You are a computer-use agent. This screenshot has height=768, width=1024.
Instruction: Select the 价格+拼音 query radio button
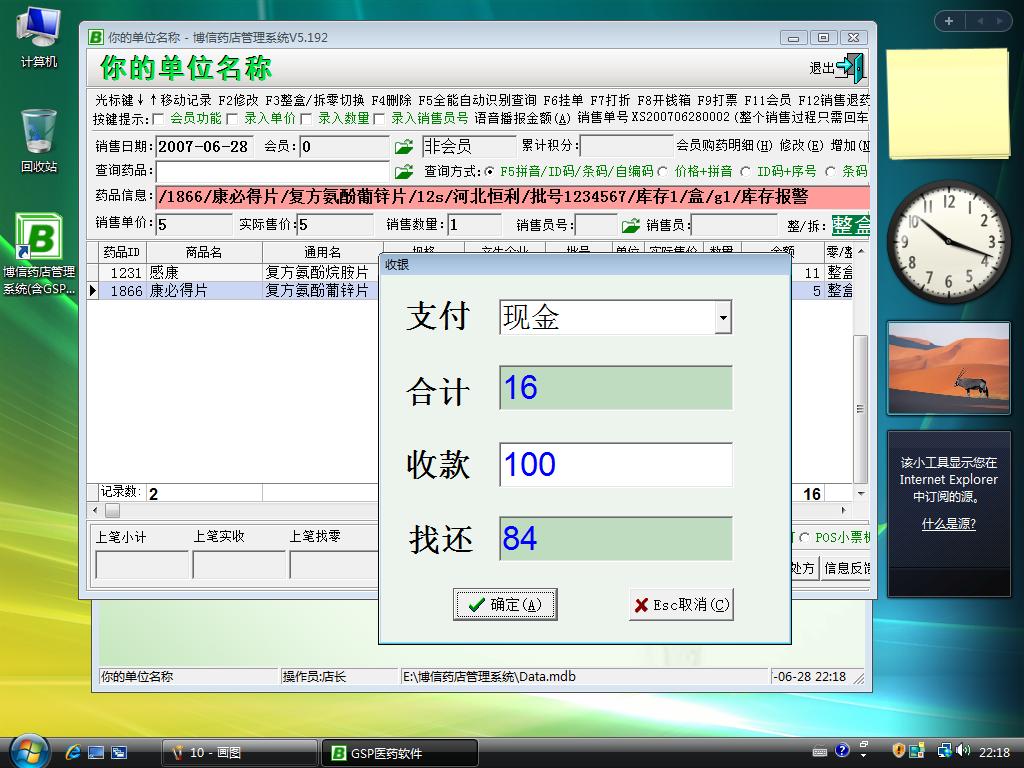point(662,172)
